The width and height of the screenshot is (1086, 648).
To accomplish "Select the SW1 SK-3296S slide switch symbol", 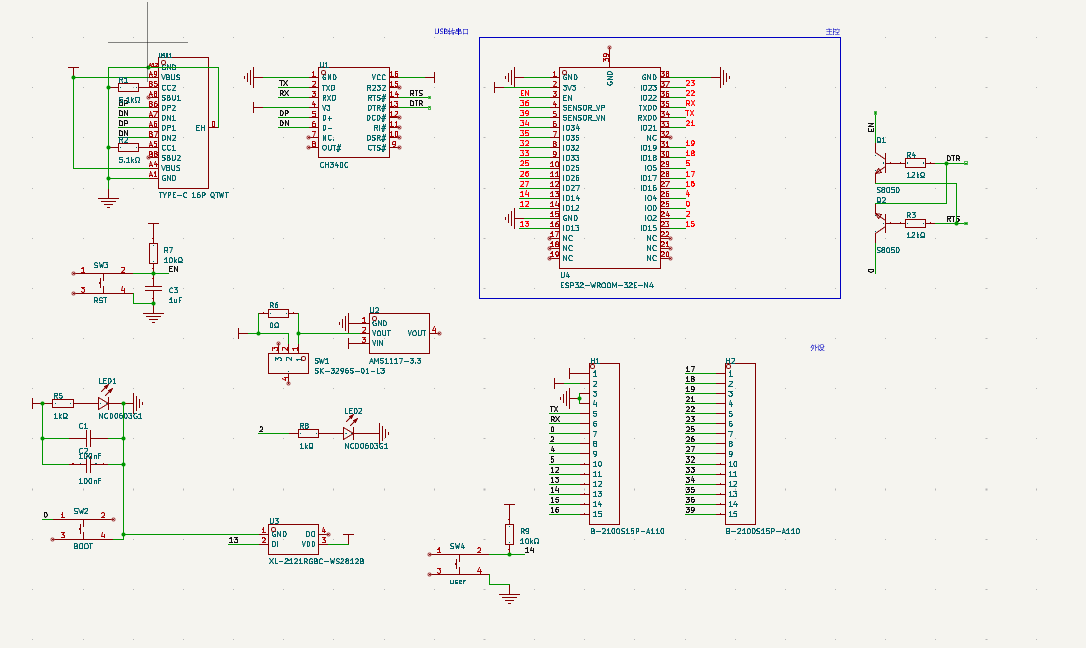I will 289,362.
